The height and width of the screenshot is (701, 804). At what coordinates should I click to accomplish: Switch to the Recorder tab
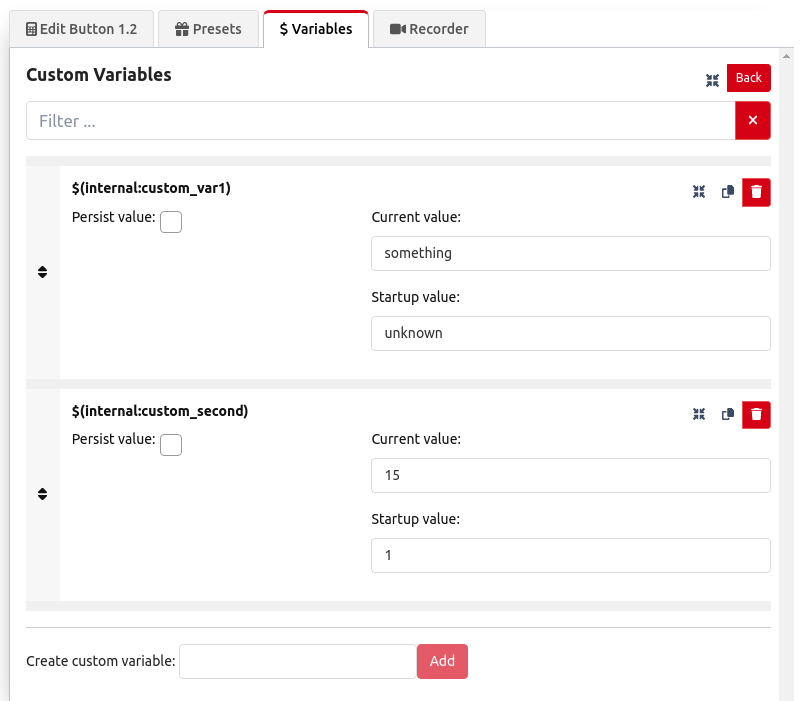coord(429,29)
